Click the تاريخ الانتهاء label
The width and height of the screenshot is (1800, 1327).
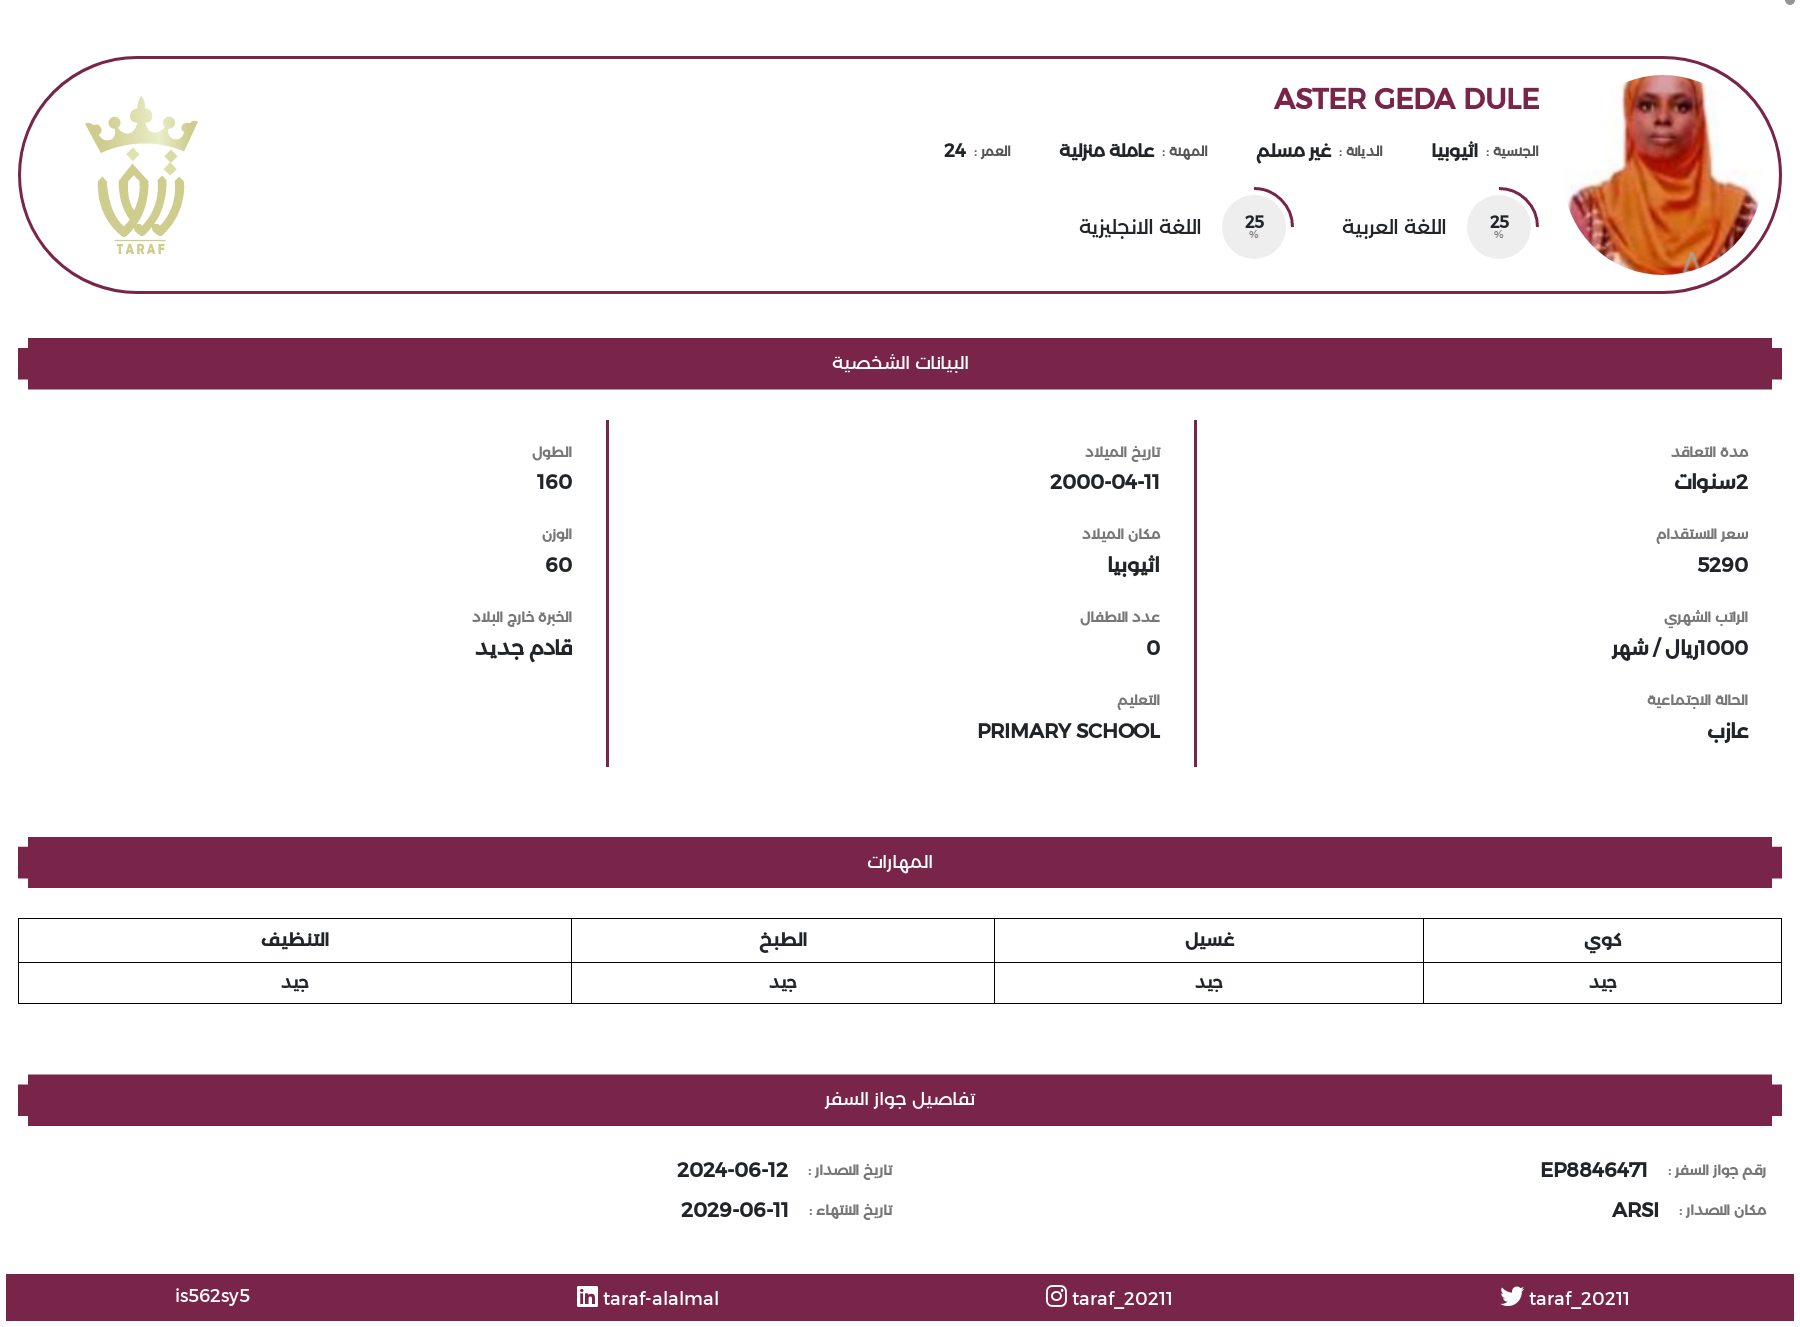click(x=851, y=1210)
